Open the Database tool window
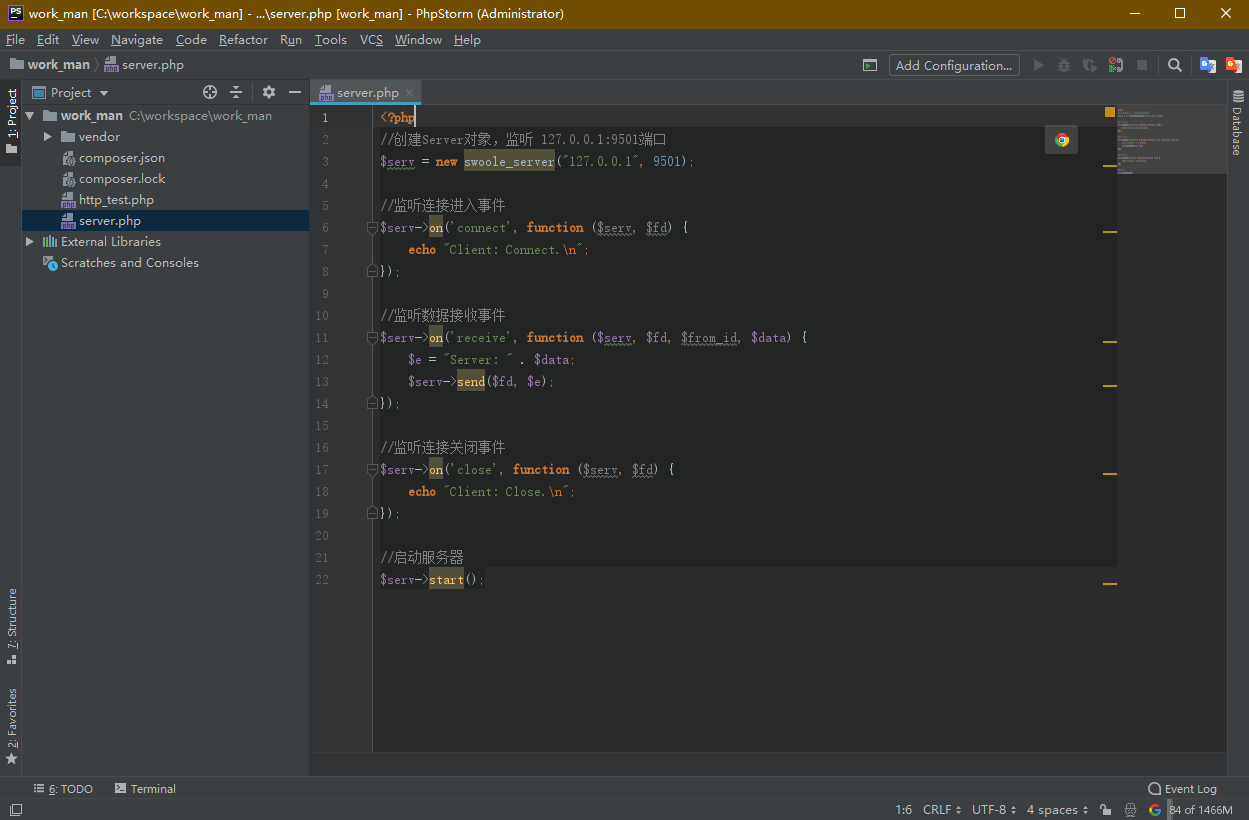Viewport: 1249px width, 820px height. coord(1238,124)
